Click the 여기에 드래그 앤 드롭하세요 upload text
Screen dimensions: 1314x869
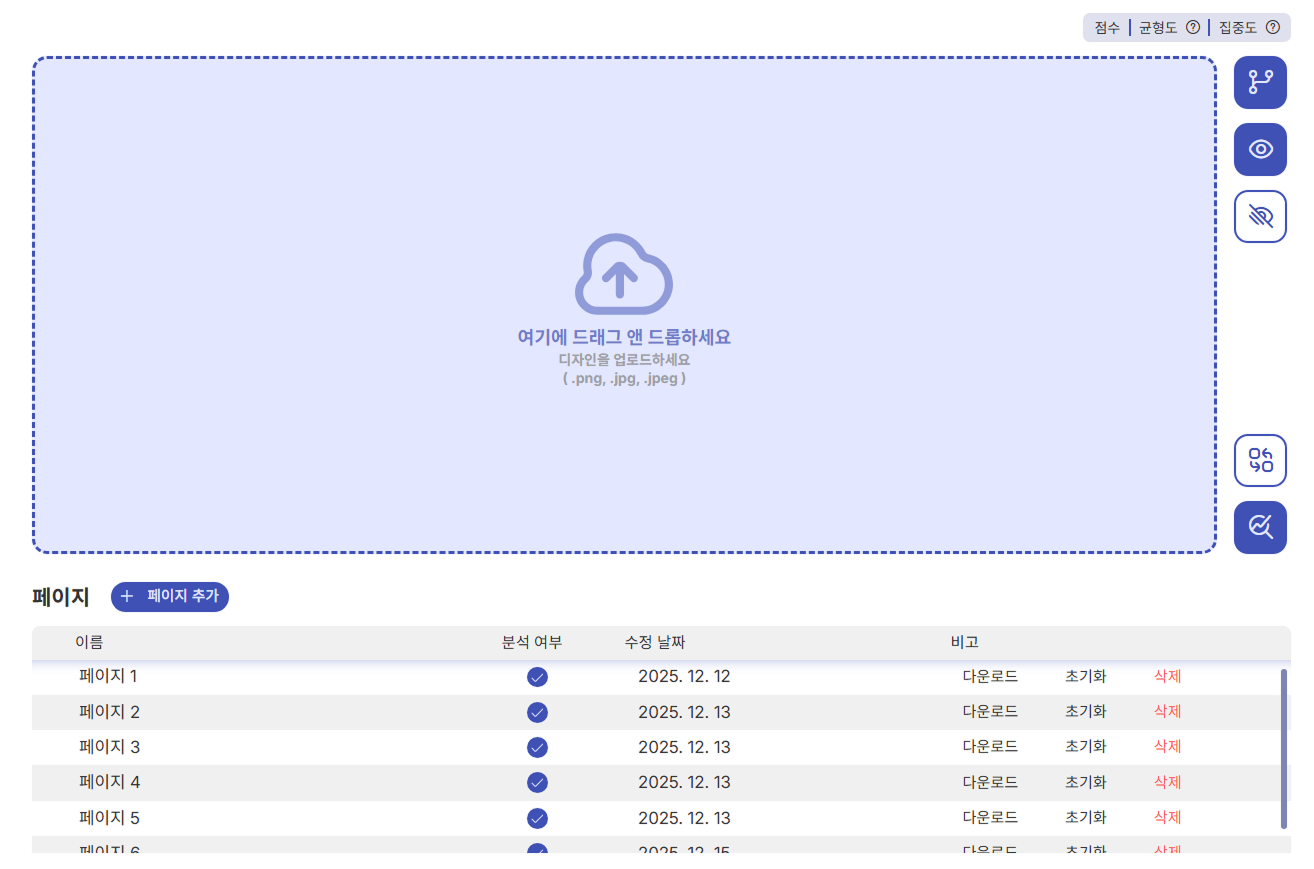coord(624,337)
